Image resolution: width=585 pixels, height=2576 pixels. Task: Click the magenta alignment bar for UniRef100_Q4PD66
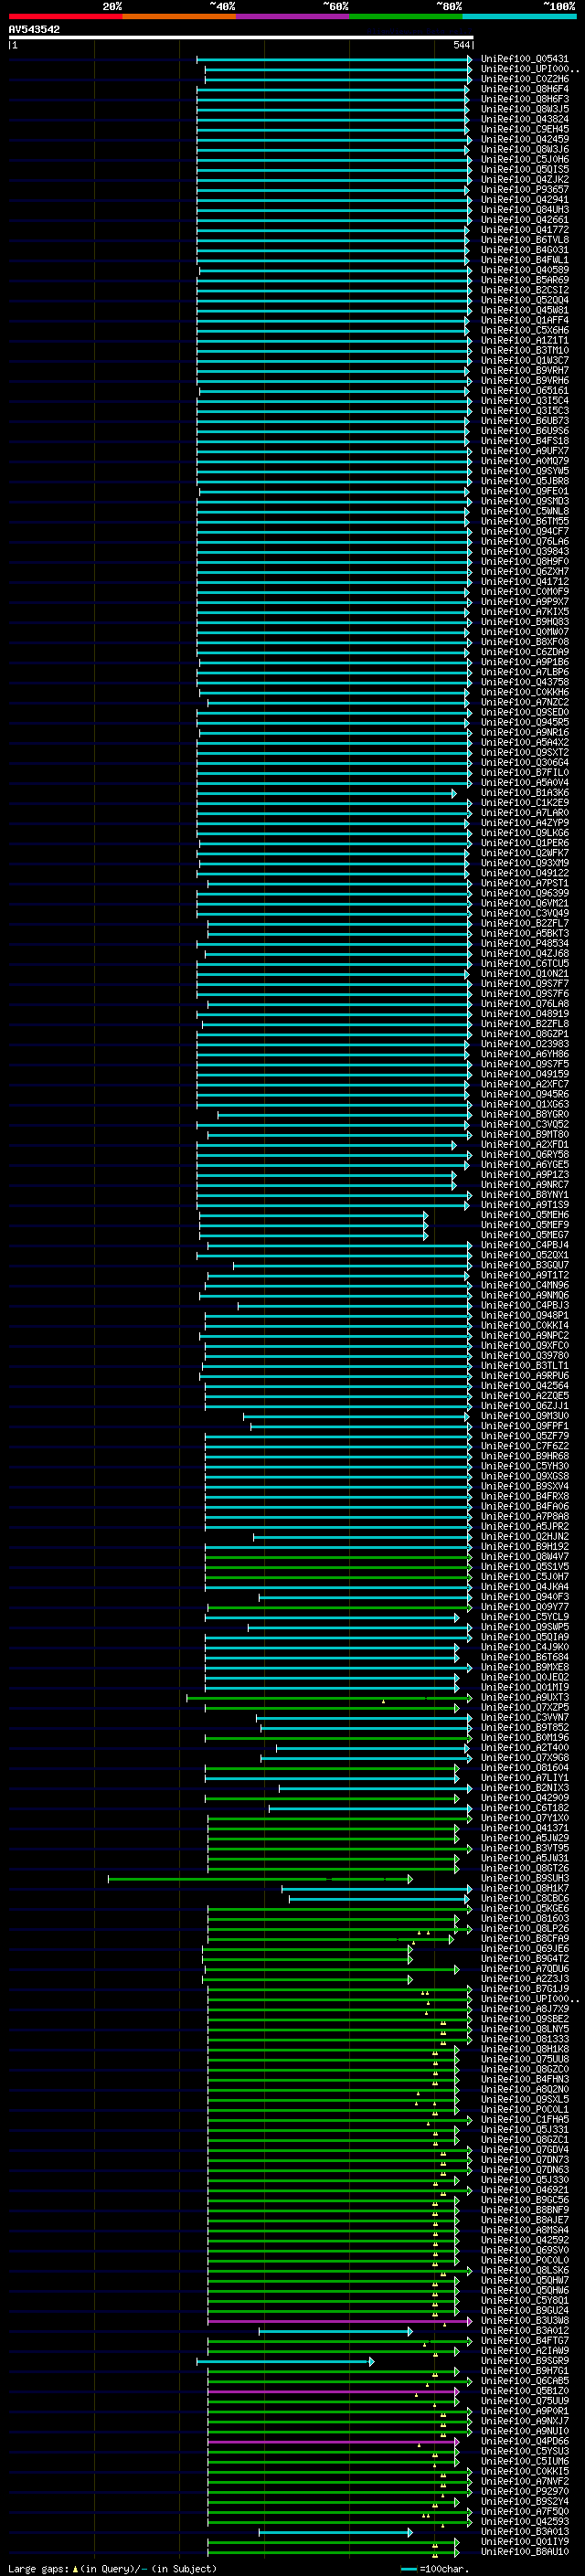[333, 2441]
